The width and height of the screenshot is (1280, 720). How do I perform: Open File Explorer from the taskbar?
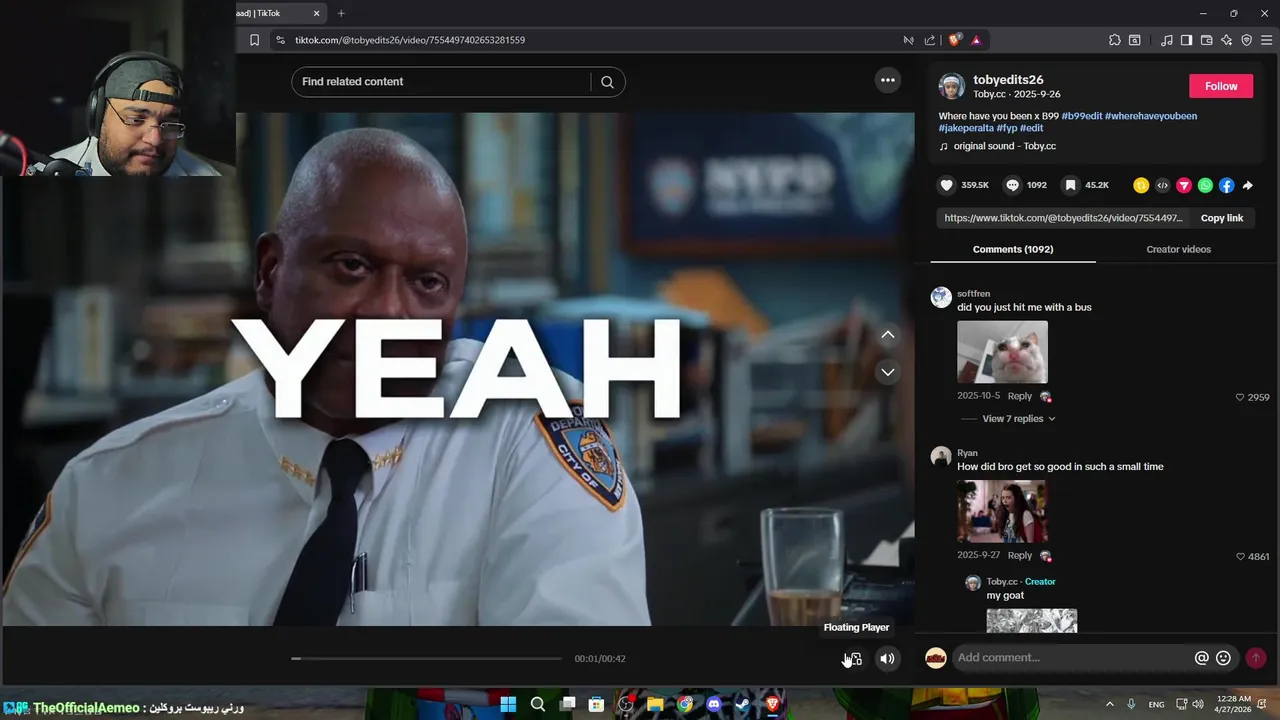click(655, 704)
